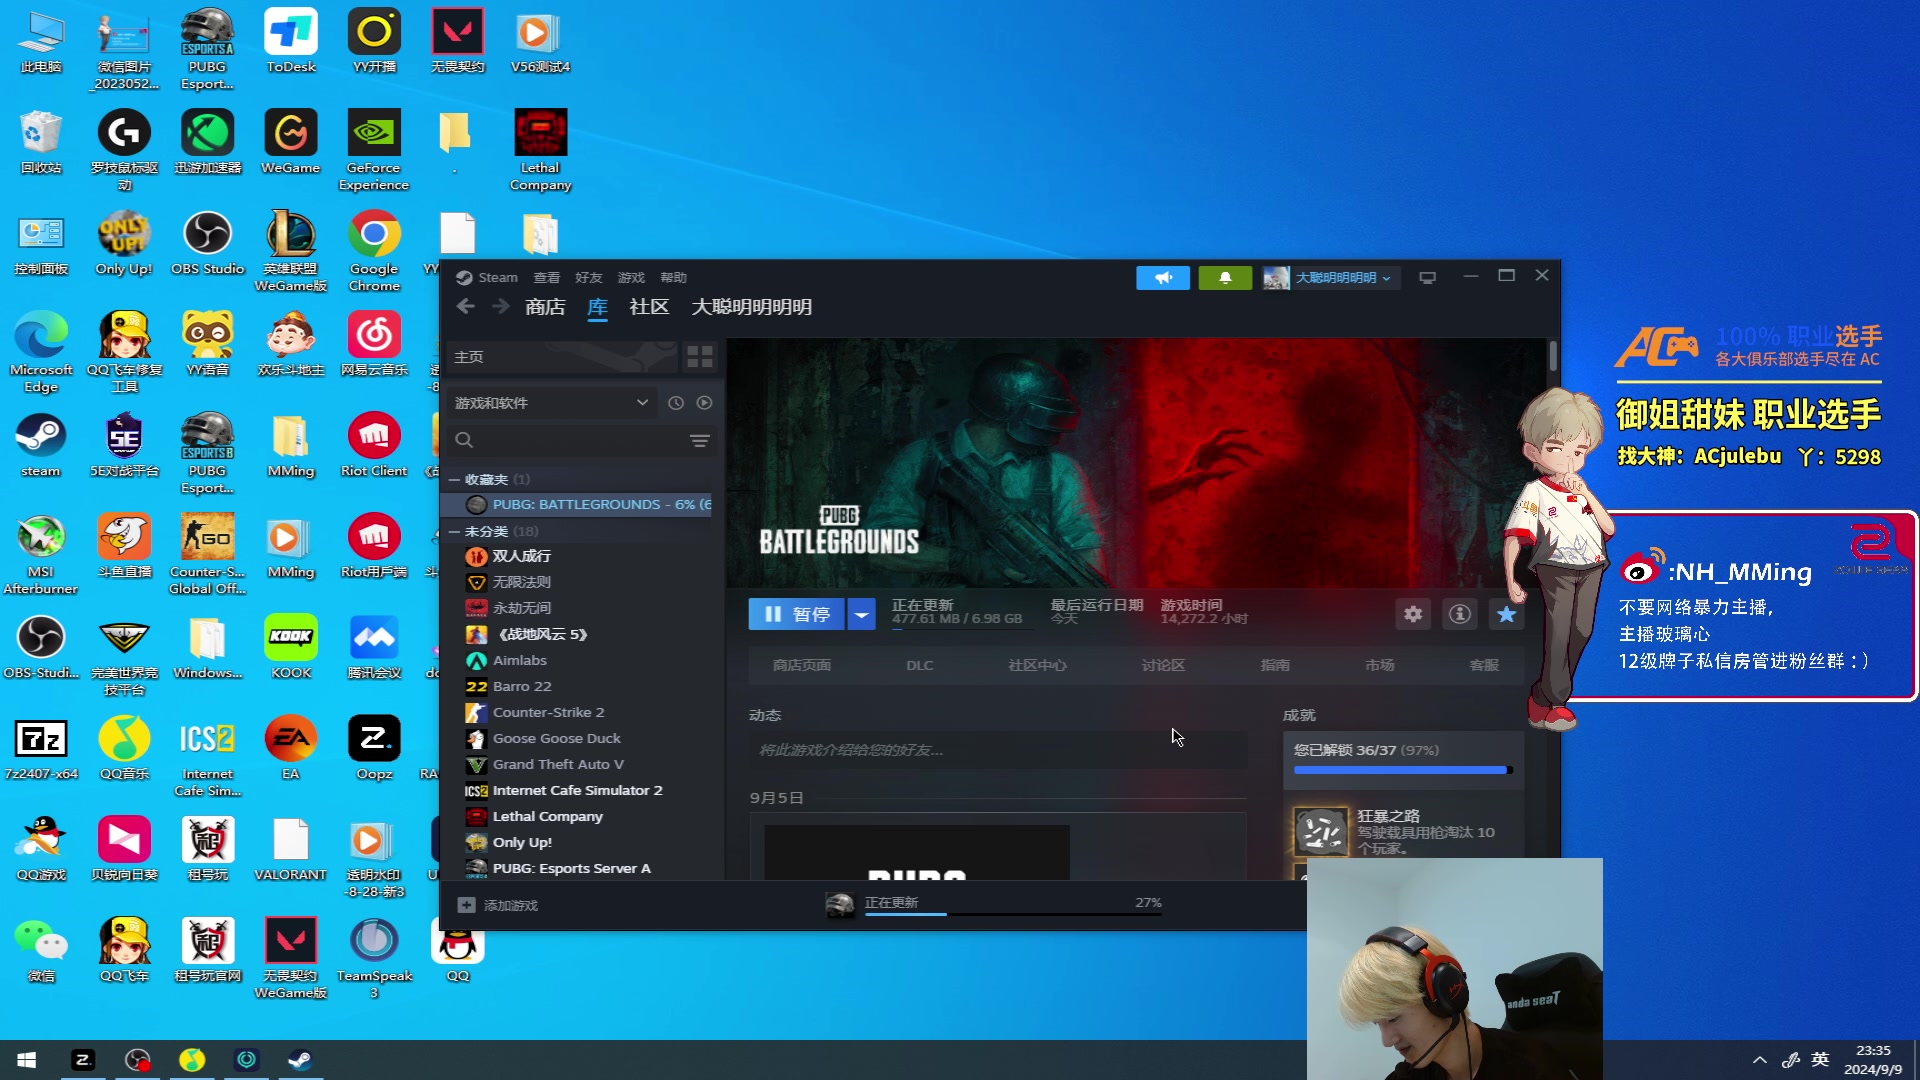Pause the PUBG update
1920x1080 pixels.
[x=797, y=614]
